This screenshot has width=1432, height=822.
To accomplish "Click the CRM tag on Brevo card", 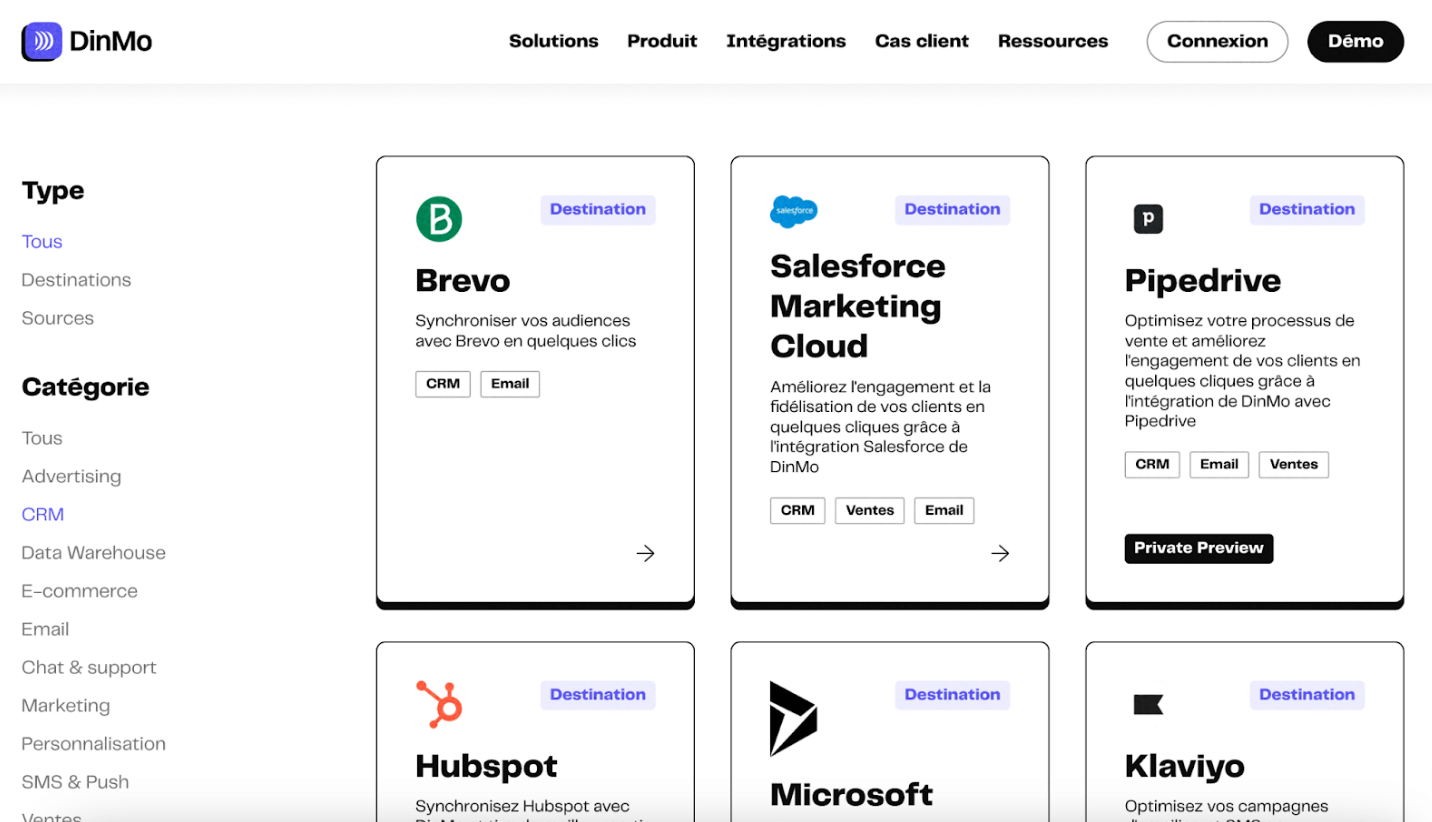I will tap(443, 384).
